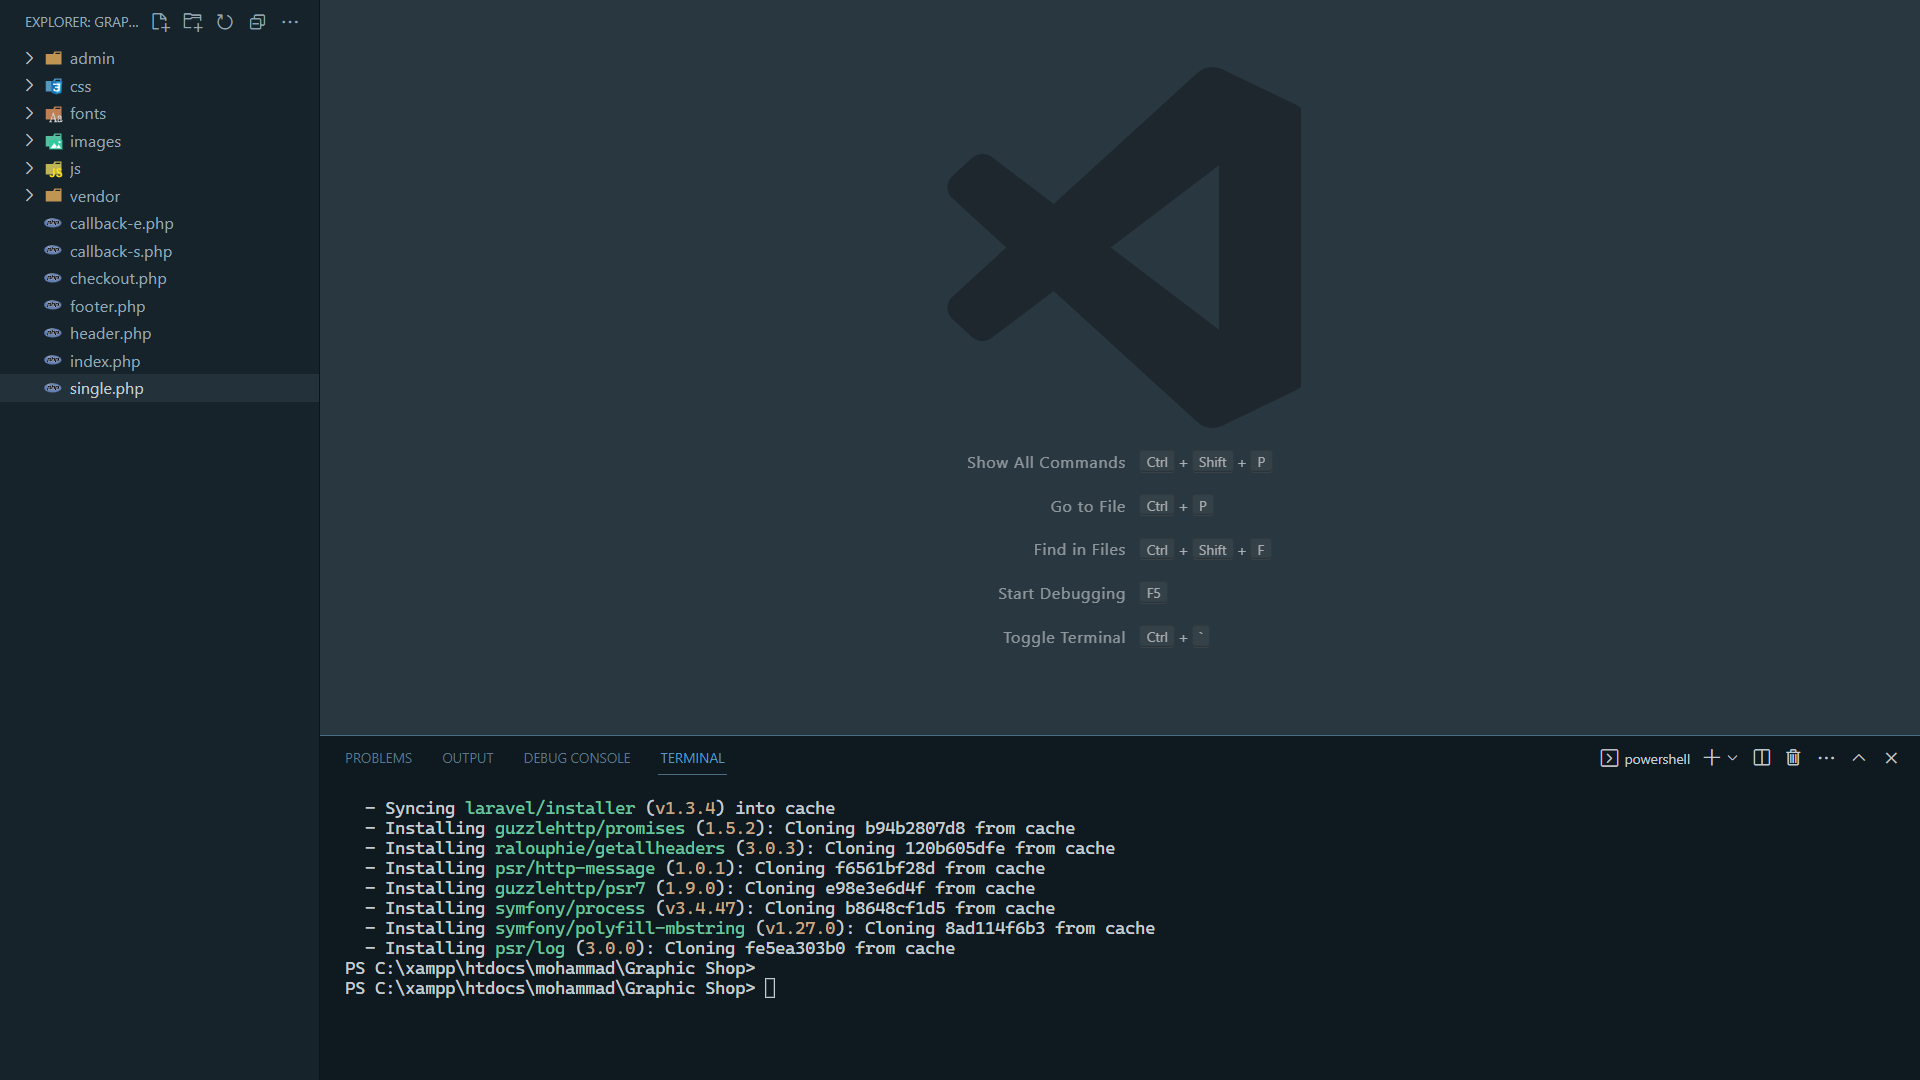This screenshot has height=1080, width=1920.
Task: Click the New Folder icon in Explorer
Action: pyautogui.click(x=193, y=22)
